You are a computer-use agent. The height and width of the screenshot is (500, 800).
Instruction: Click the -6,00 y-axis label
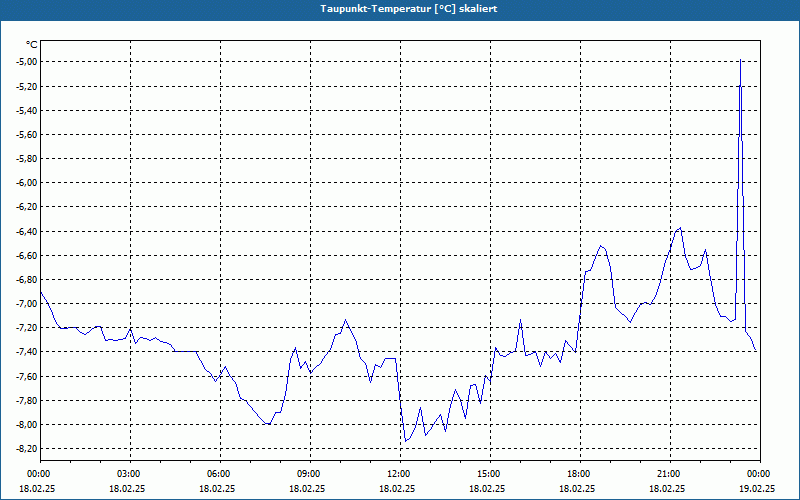(26, 183)
